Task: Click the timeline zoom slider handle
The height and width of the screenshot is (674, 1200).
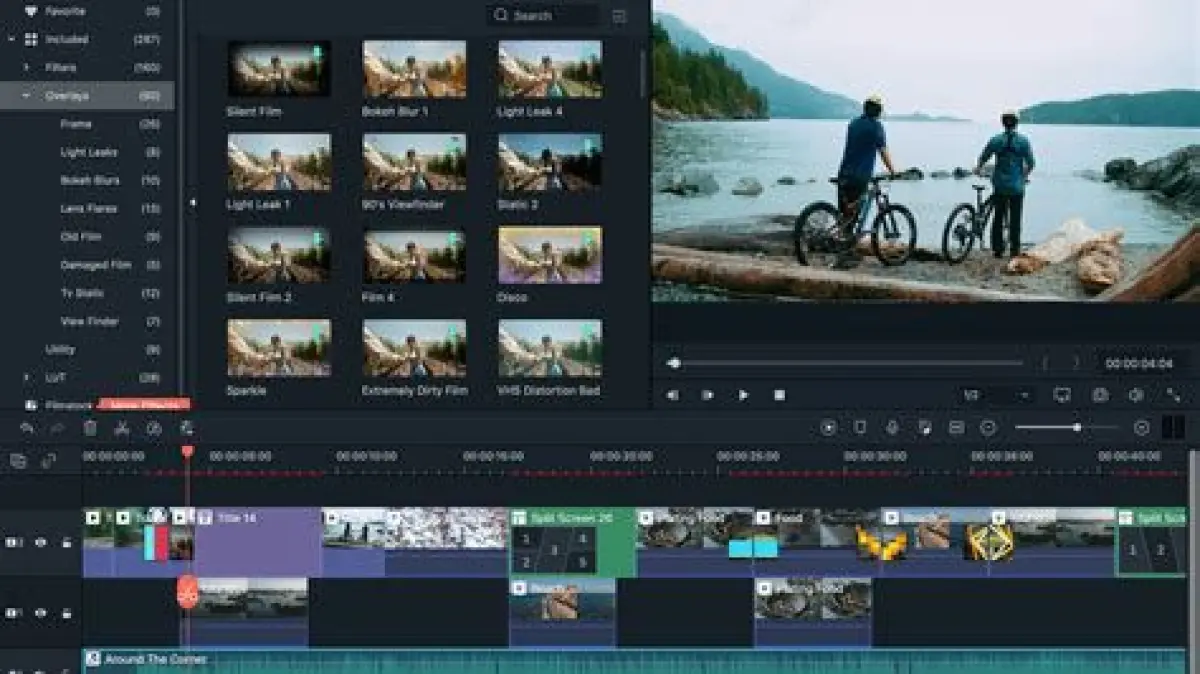Action: 1077,428
